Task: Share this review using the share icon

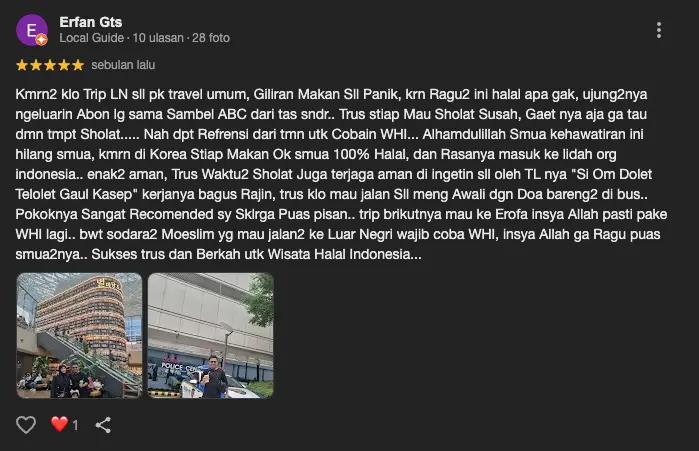Action: tap(103, 425)
